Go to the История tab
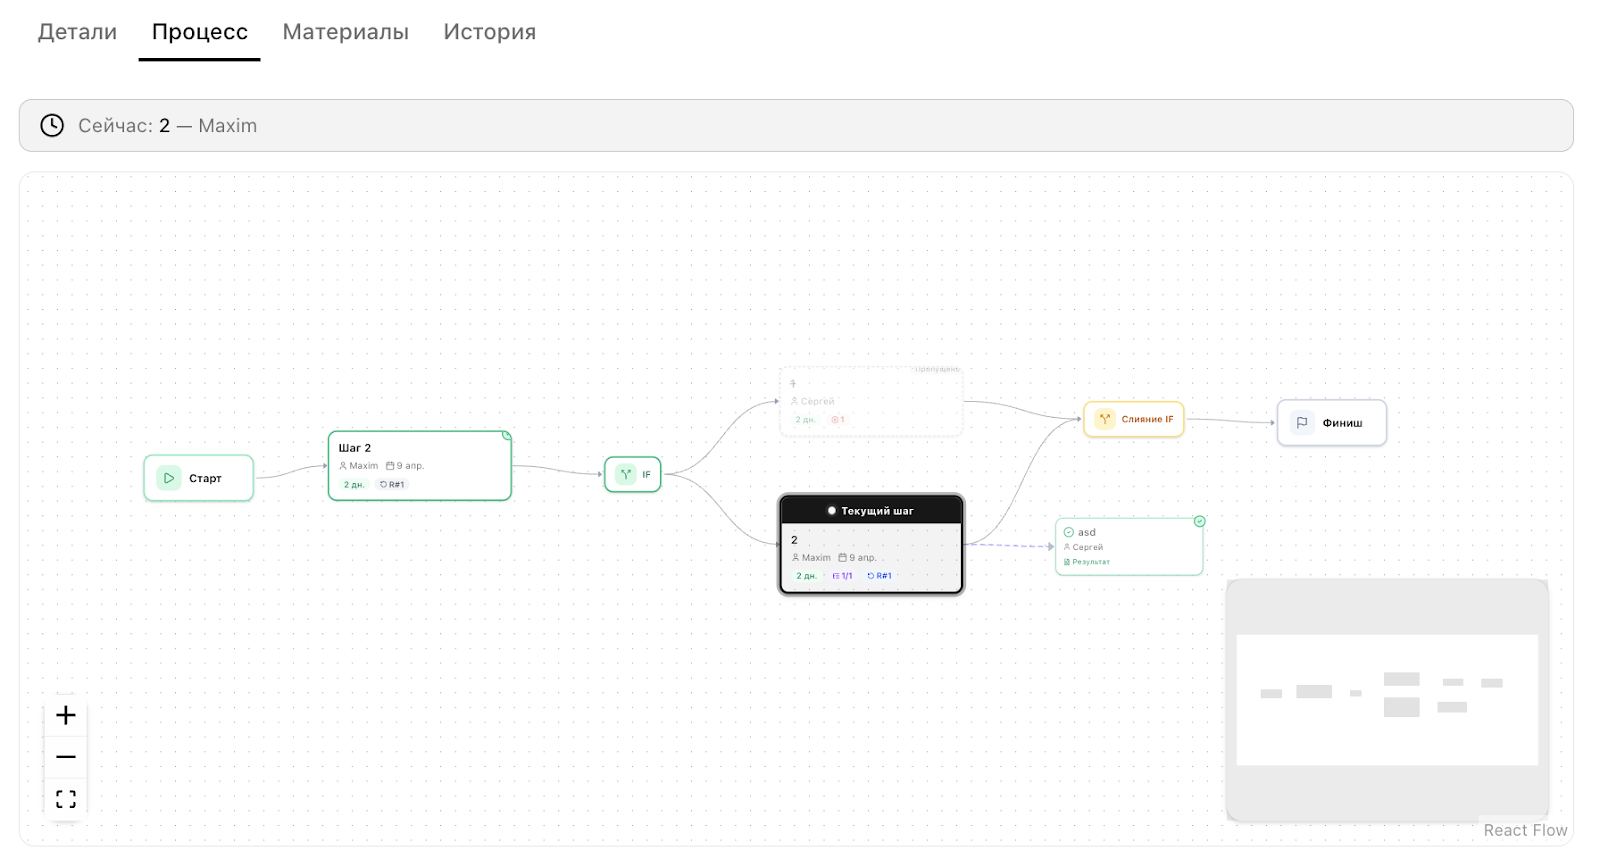The height and width of the screenshot is (859, 1600). click(x=489, y=32)
